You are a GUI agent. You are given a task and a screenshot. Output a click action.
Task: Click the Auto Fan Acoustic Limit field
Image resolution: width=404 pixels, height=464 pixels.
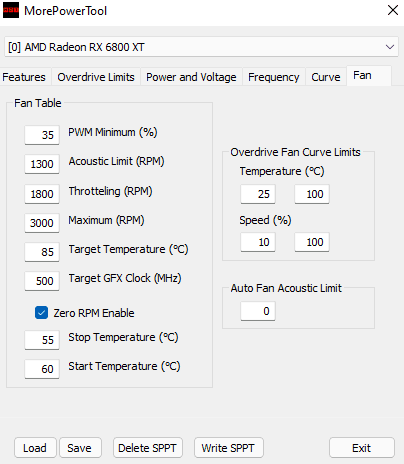pos(258,311)
